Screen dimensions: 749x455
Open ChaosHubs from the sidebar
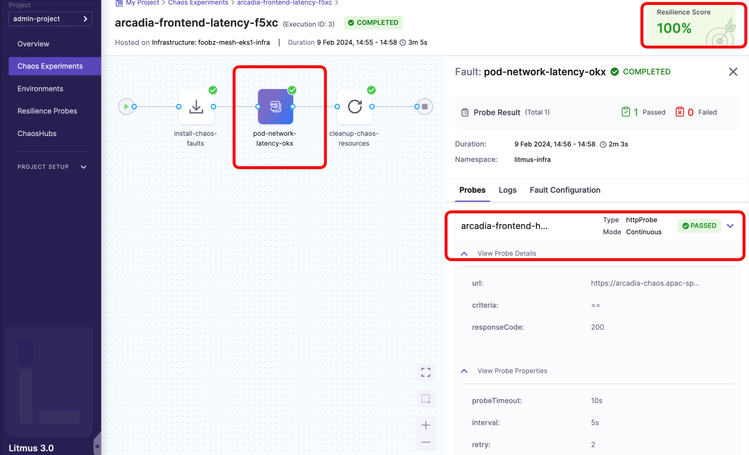37,133
